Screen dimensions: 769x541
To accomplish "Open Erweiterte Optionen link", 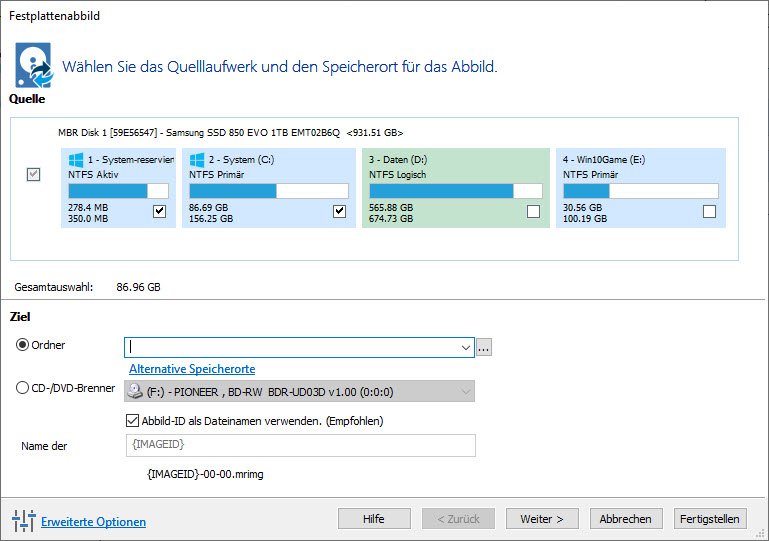I will 93,522.
